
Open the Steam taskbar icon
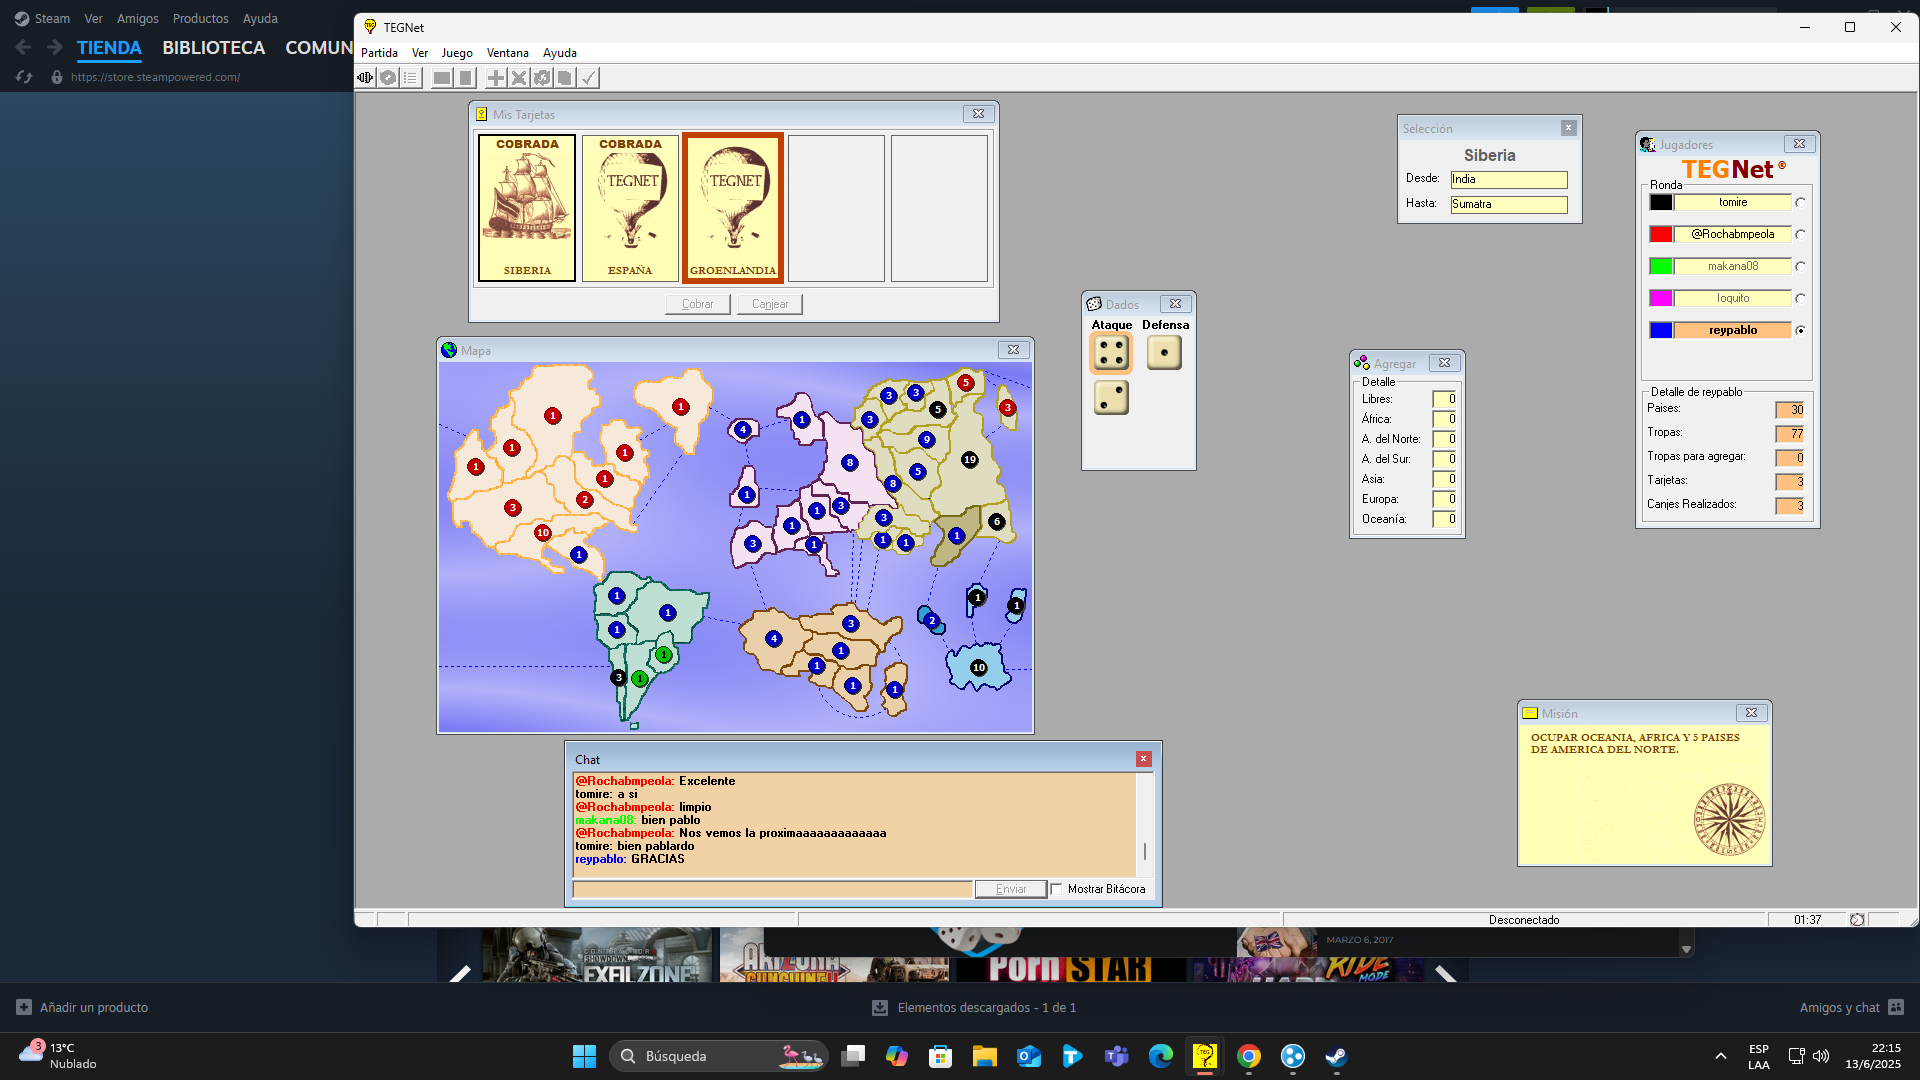[x=1336, y=1056]
